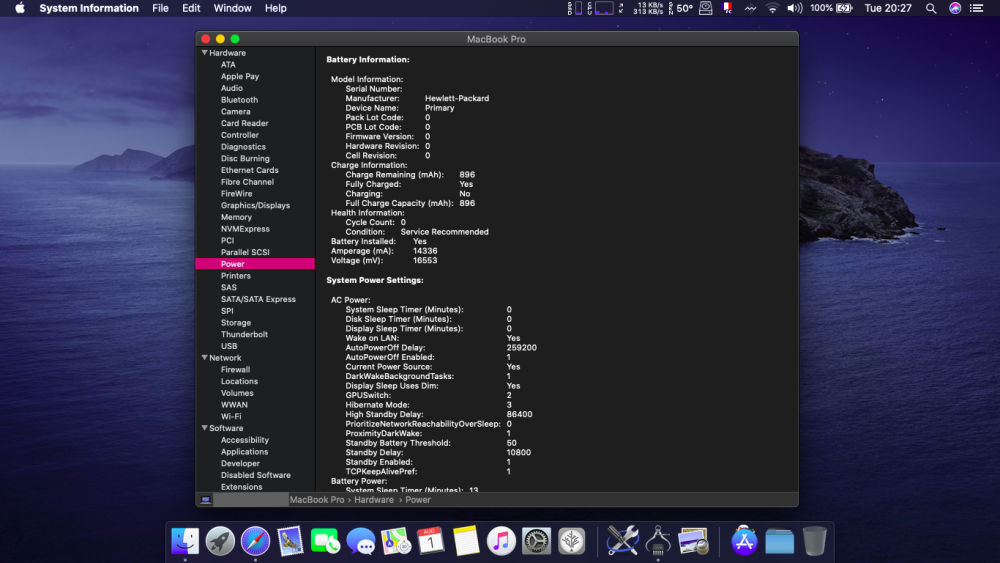Viewport: 1000px width, 563px height.
Task: Collapse the Network section triangle
Action: 205,358
